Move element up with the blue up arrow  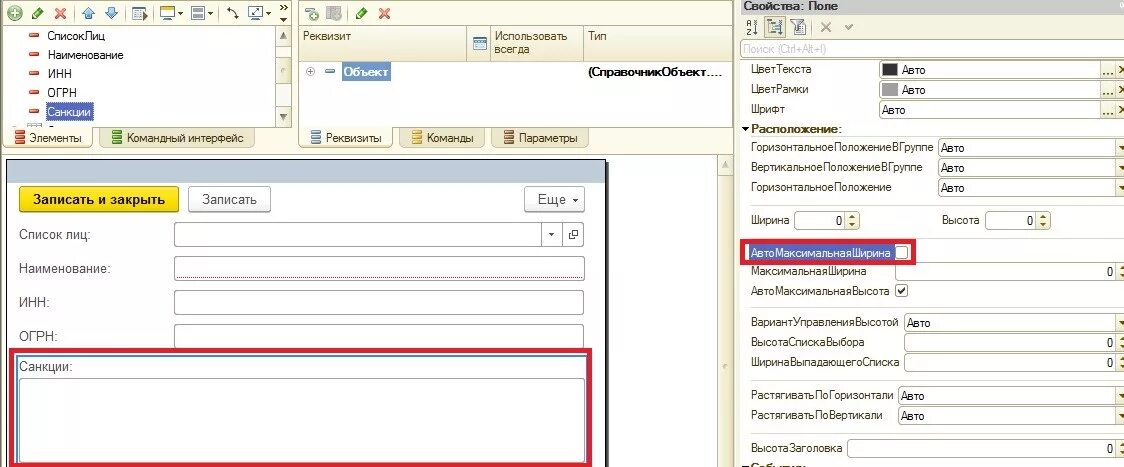pos(89,13)
